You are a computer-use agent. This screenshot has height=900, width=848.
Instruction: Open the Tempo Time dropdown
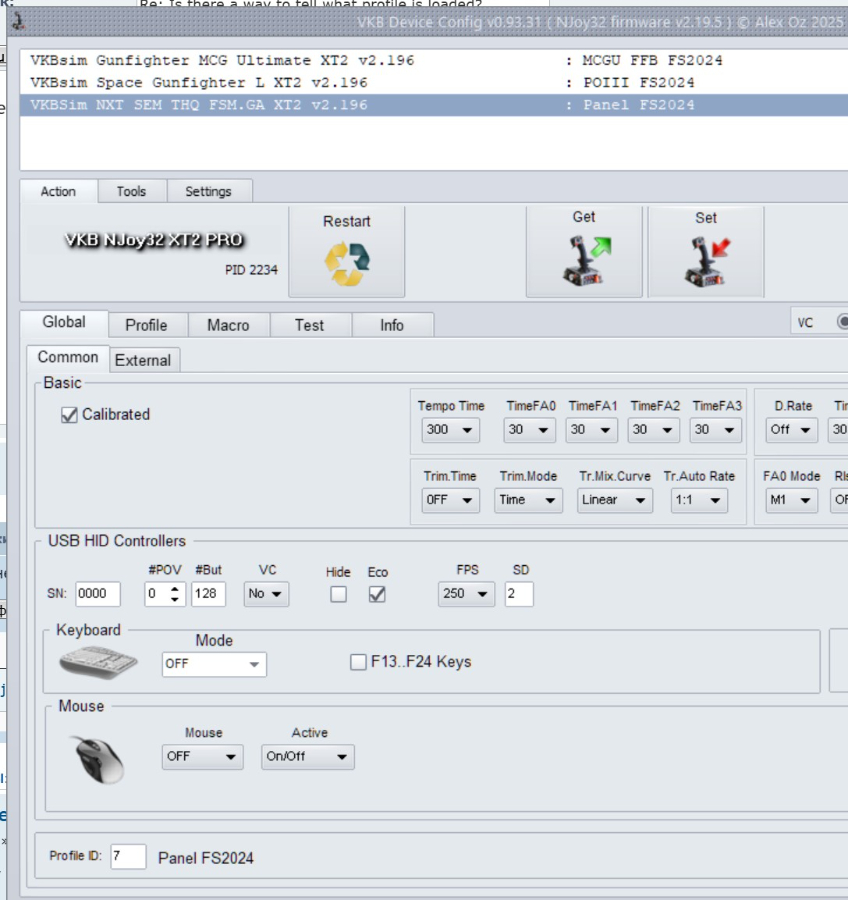[x=451, y=430]
